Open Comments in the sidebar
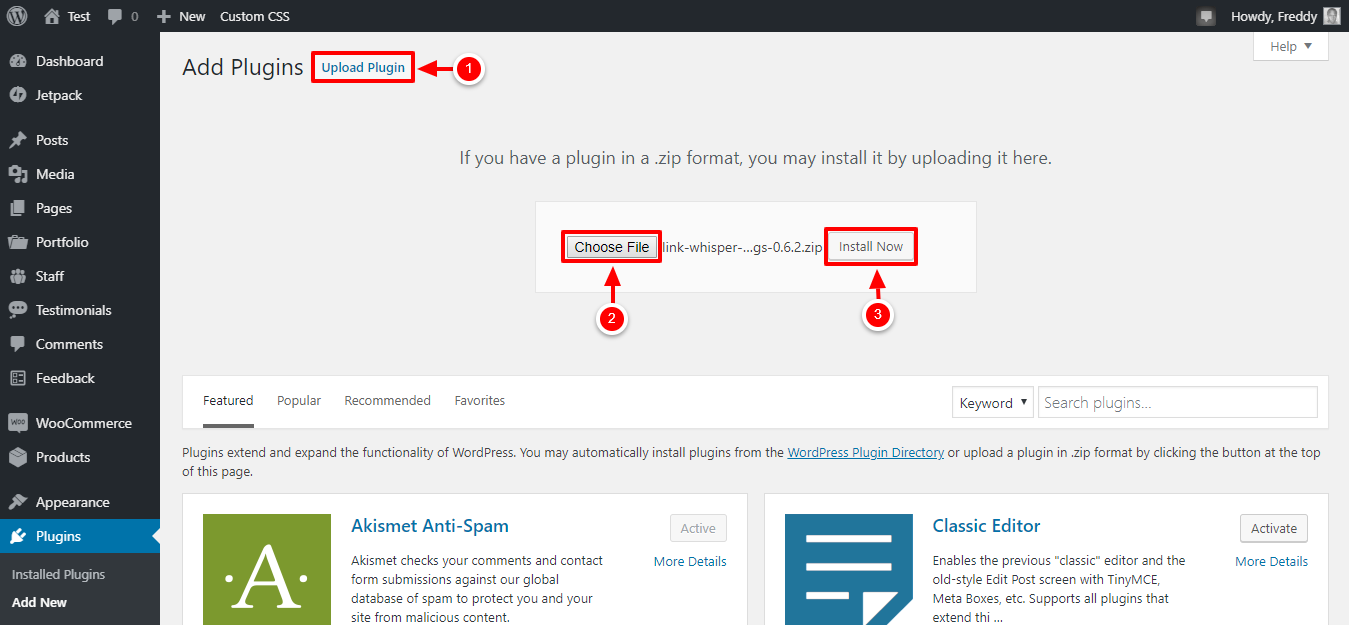Image resolution: width=1349 pixels, height=625 pixels. pos(80,344)
